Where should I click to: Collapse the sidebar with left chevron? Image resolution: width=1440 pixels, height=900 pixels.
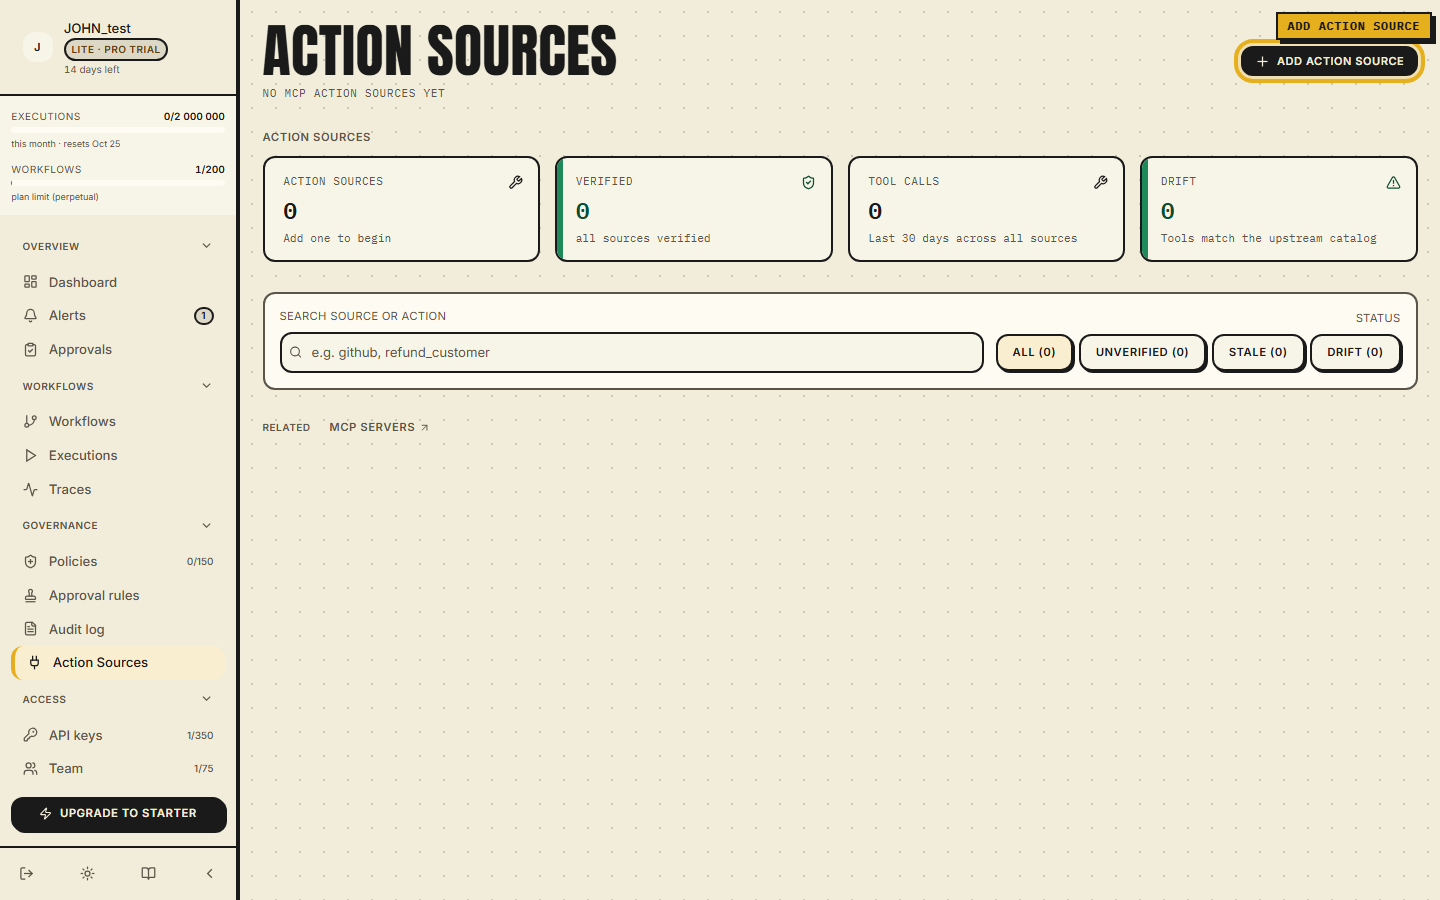[209, 873]
